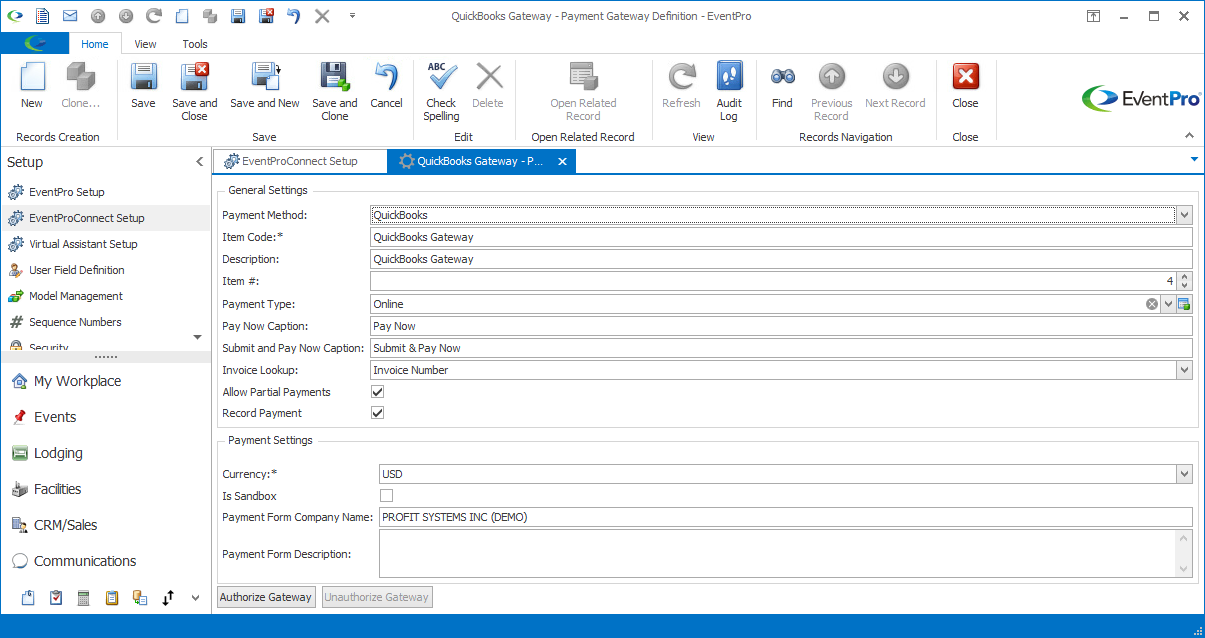1205x638 pixels.
Task: Click floppy save icon in quick access toolbar
Action: tap(238, 16)
